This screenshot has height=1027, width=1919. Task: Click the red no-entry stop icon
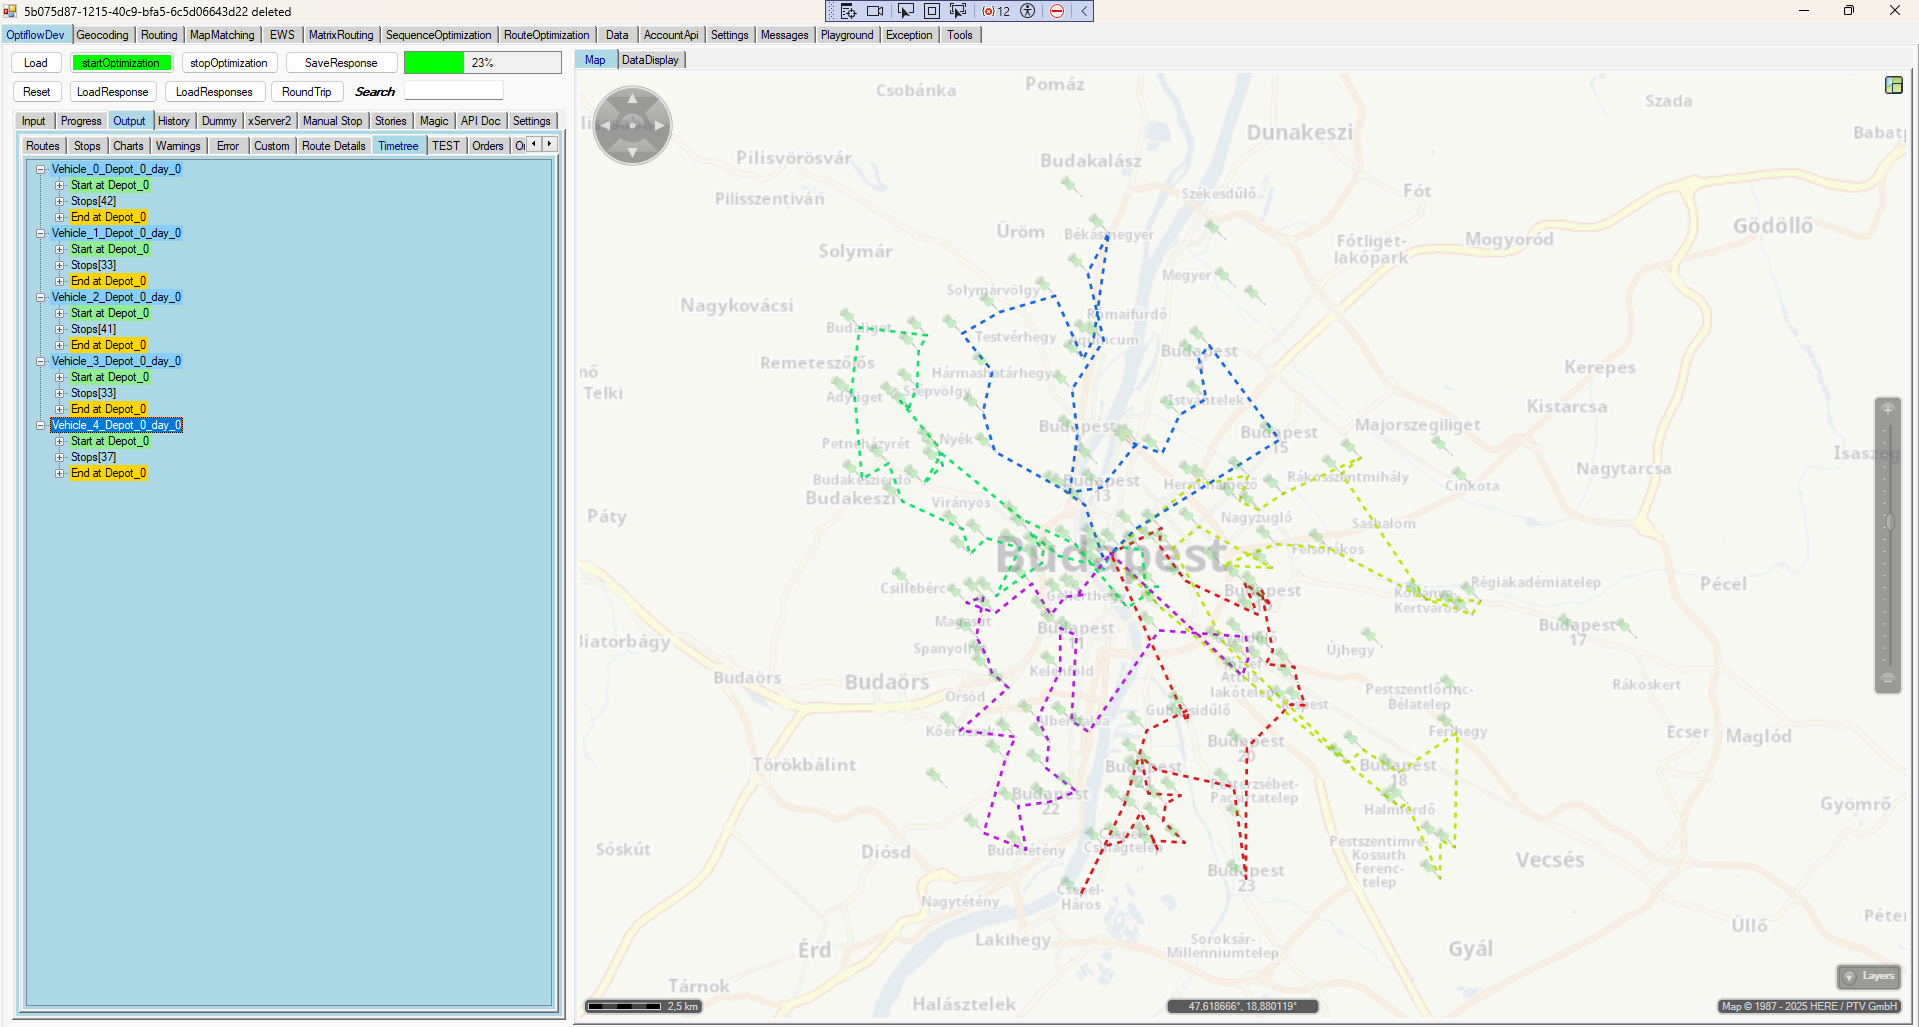point(1057,11)
